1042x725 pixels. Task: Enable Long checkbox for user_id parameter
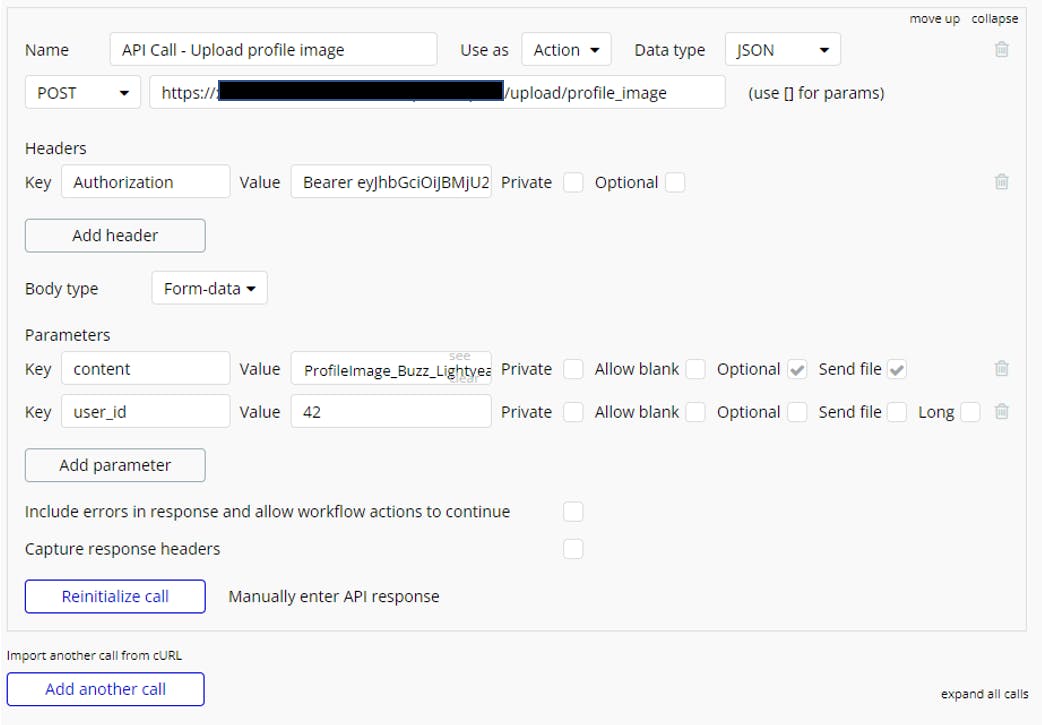tap(969, 412)
